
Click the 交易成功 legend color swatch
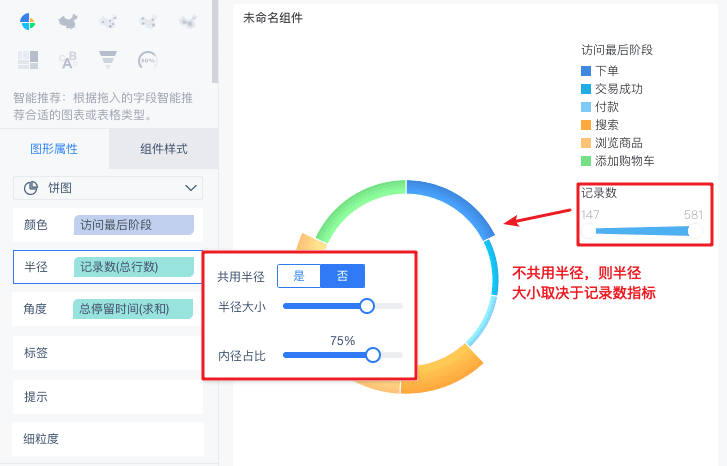586,89
